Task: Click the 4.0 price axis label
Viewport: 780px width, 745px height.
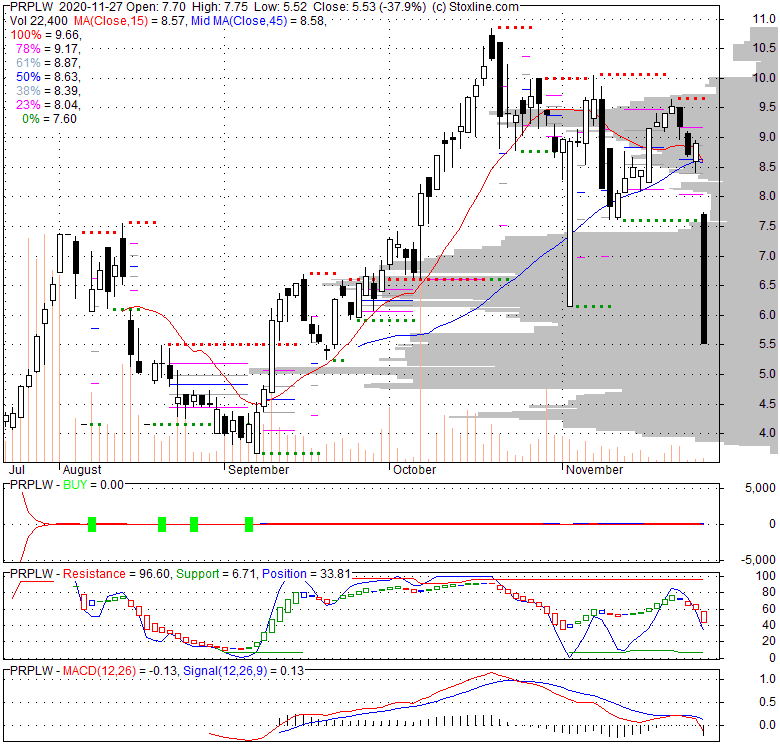Action: point(767,433)
